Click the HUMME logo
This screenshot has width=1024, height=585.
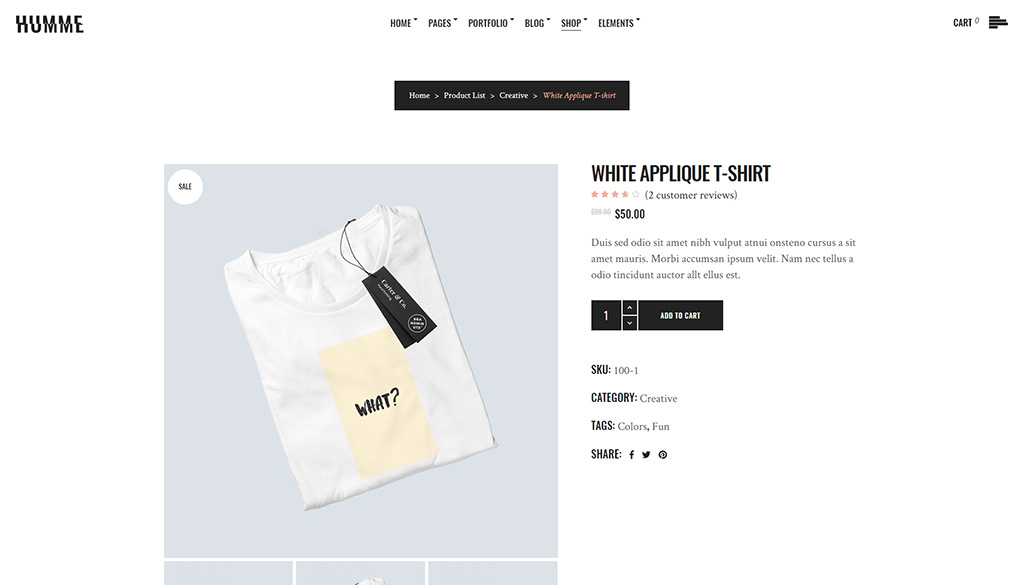click(x=50, y=24)
